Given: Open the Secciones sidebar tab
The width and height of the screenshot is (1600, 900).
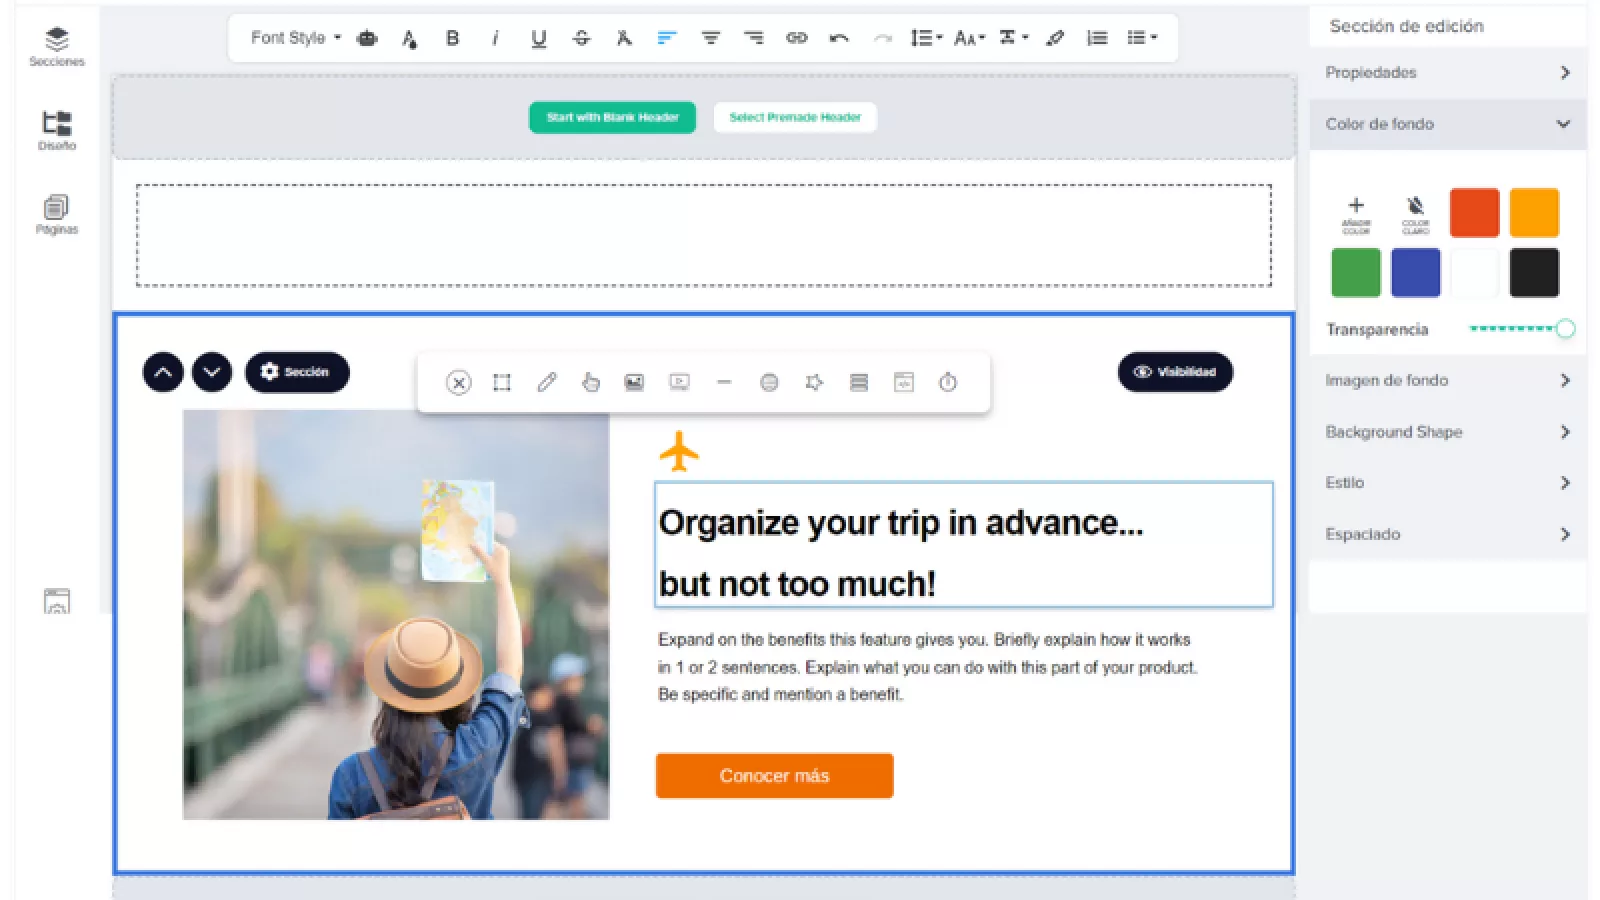Looking at the screenshot, I should [57, 46].
